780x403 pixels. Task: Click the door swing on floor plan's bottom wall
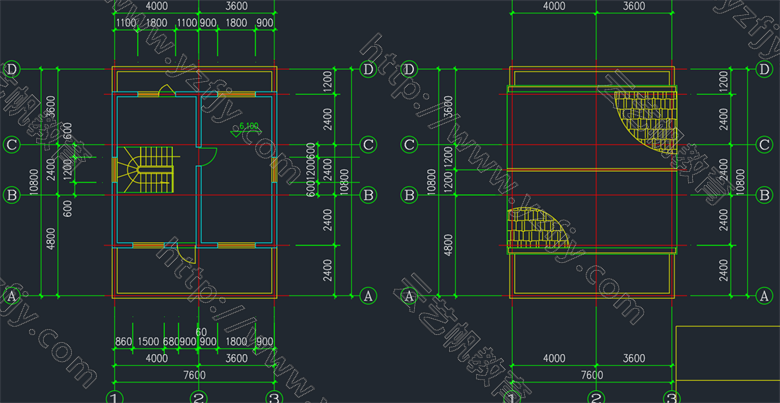point(186,254)
